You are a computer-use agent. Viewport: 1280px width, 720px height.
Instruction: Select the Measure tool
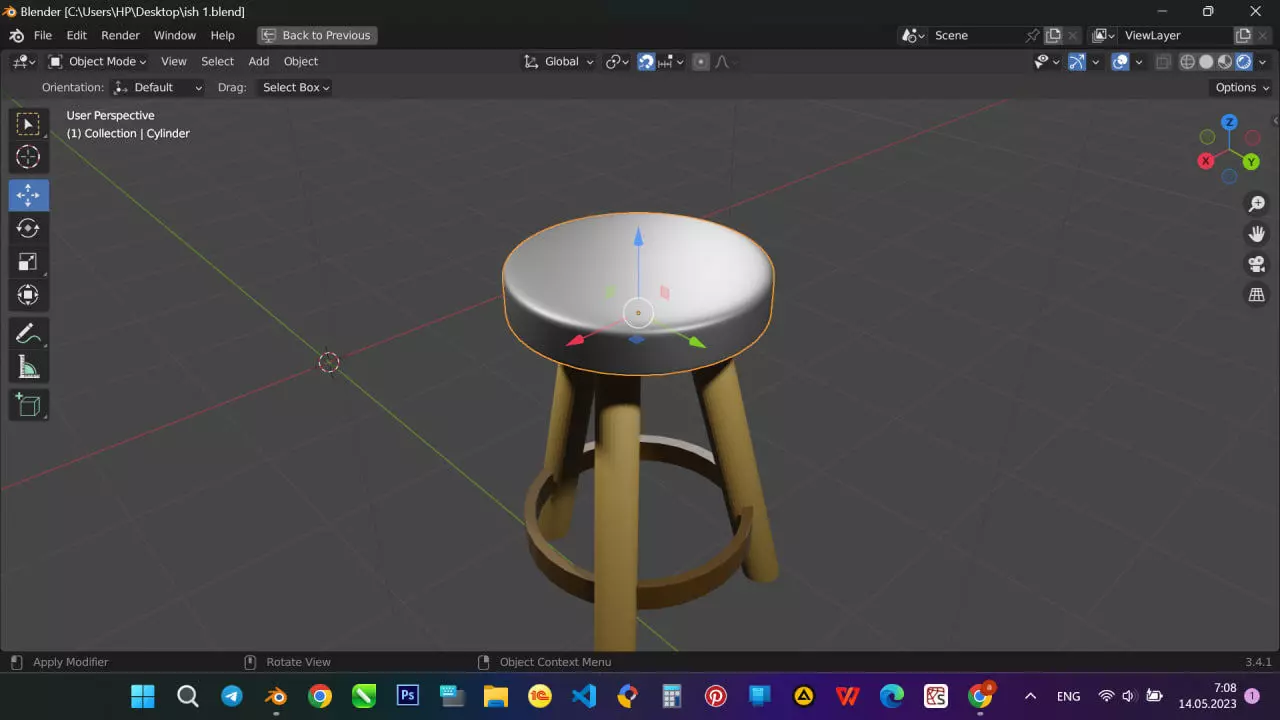pos(28,367)
